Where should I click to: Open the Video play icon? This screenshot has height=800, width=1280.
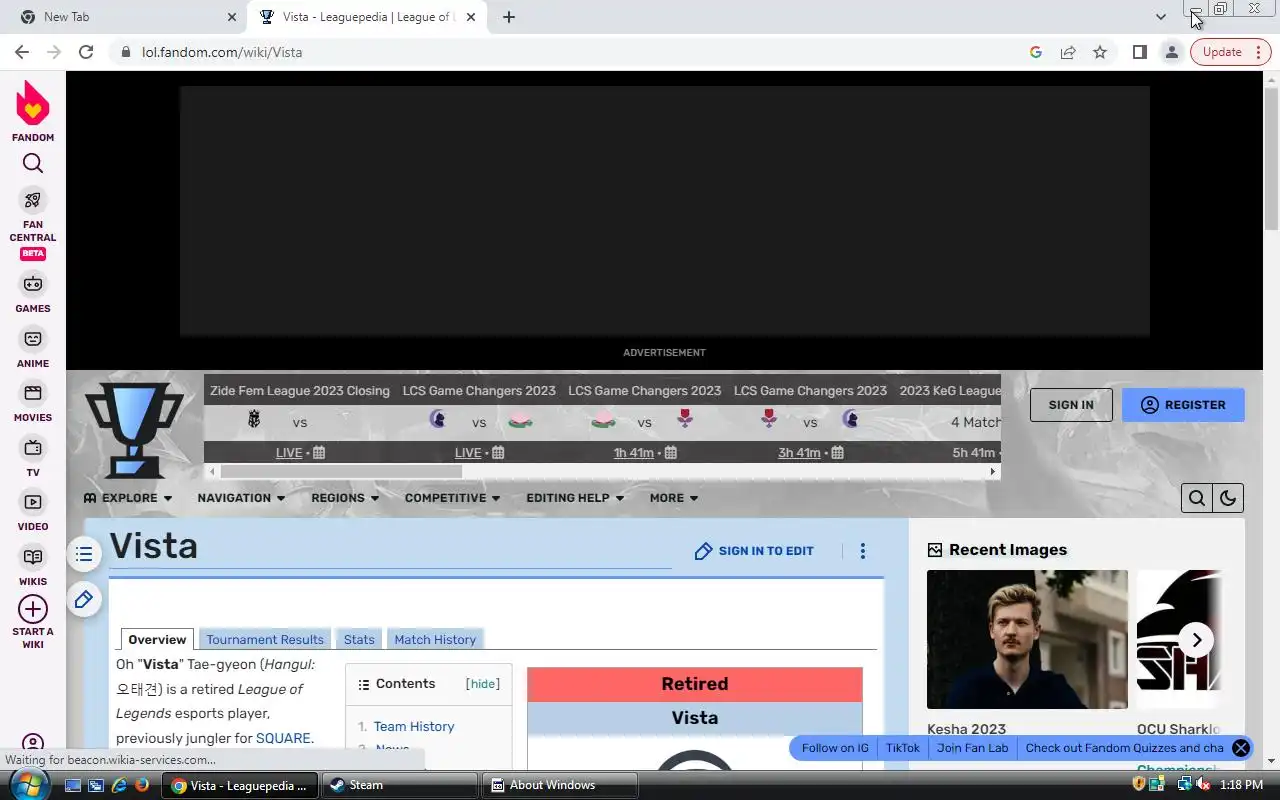tap(33, 502)
